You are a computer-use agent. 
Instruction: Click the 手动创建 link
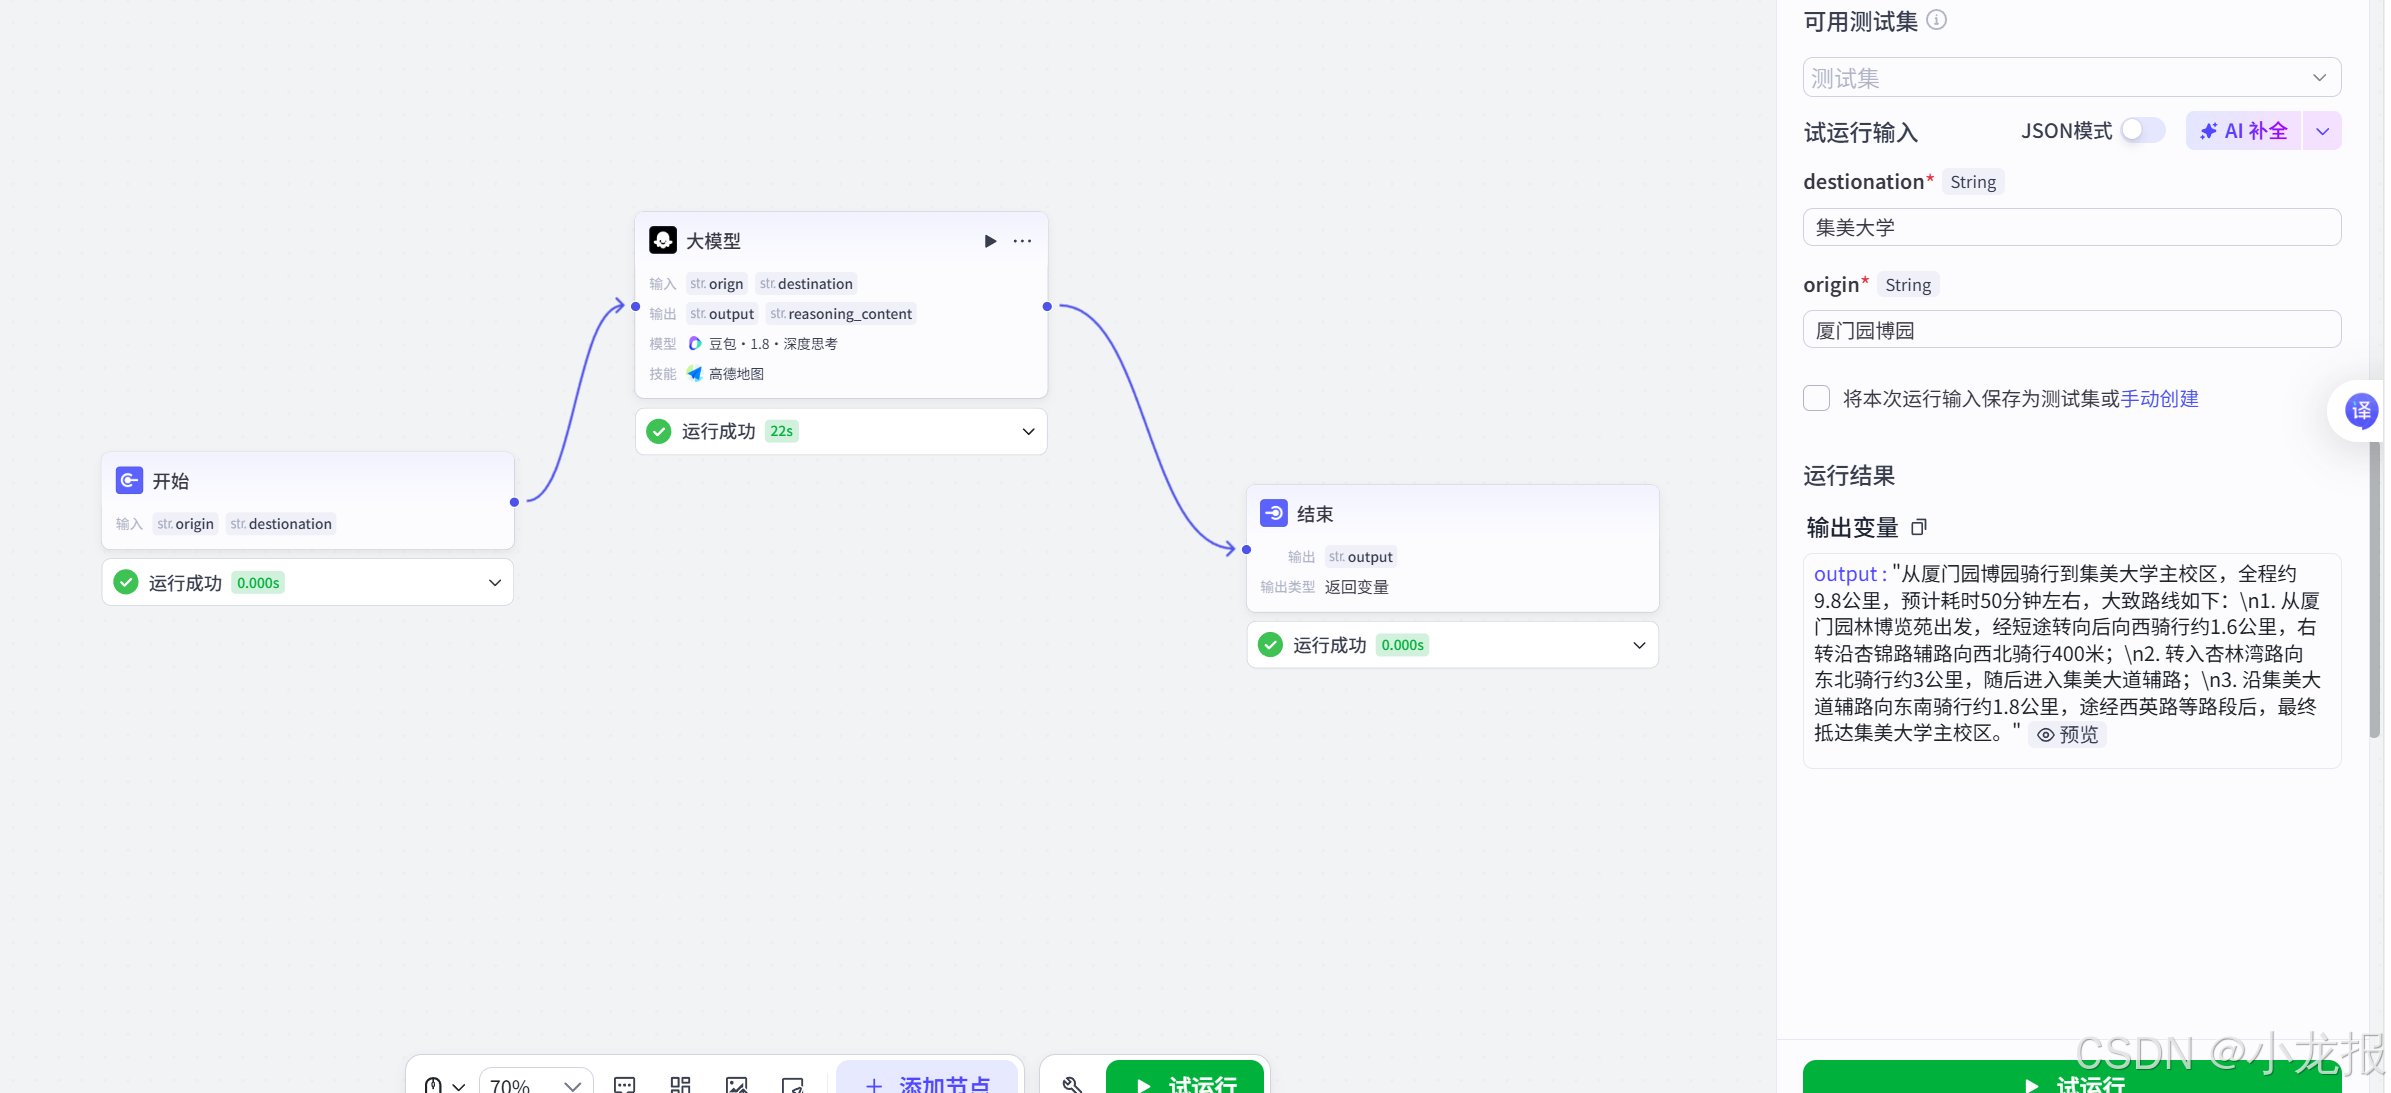coord(2159,399)
